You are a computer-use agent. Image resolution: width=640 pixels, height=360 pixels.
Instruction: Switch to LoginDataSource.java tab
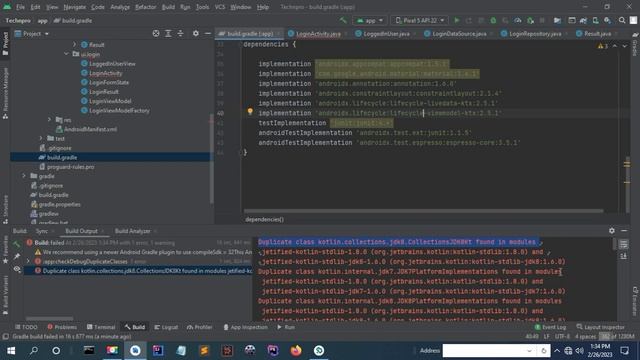pyautogui.click(x=455, y=34)
